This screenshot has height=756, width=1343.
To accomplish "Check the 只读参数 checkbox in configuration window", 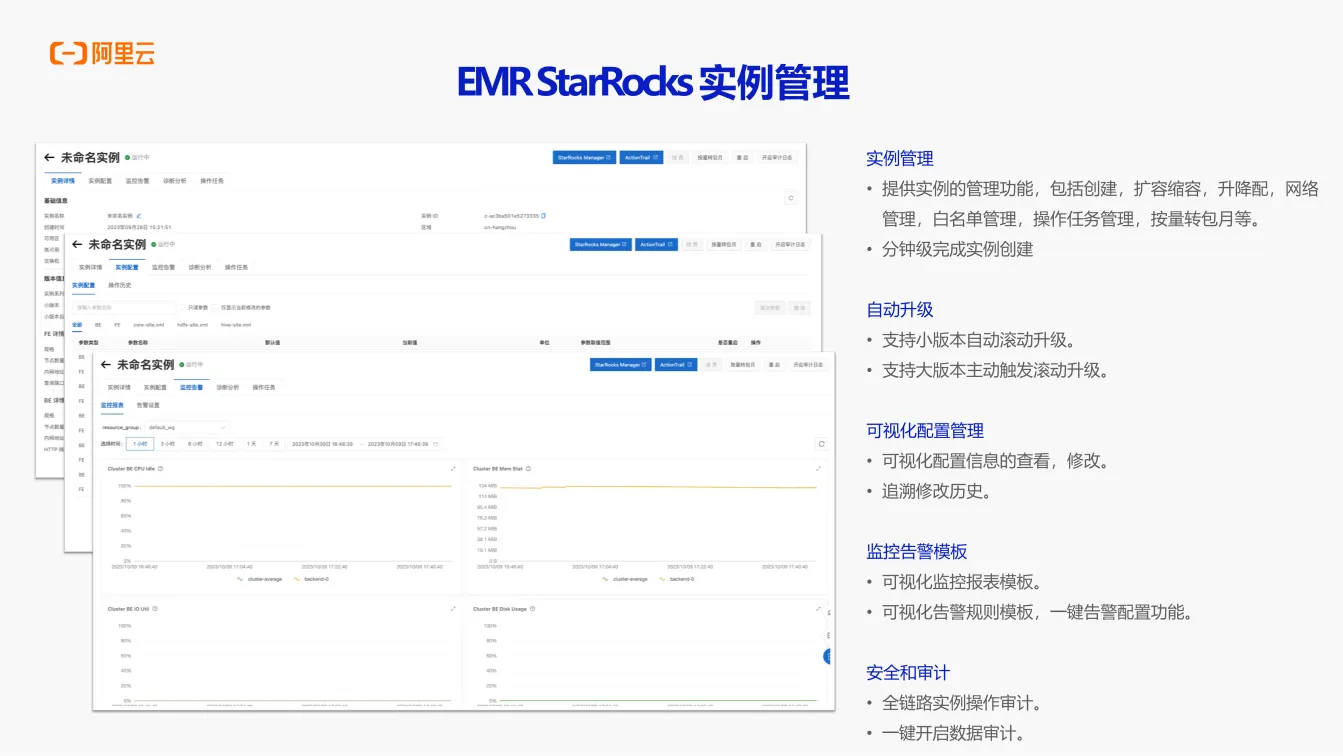I will click(183, 308).
